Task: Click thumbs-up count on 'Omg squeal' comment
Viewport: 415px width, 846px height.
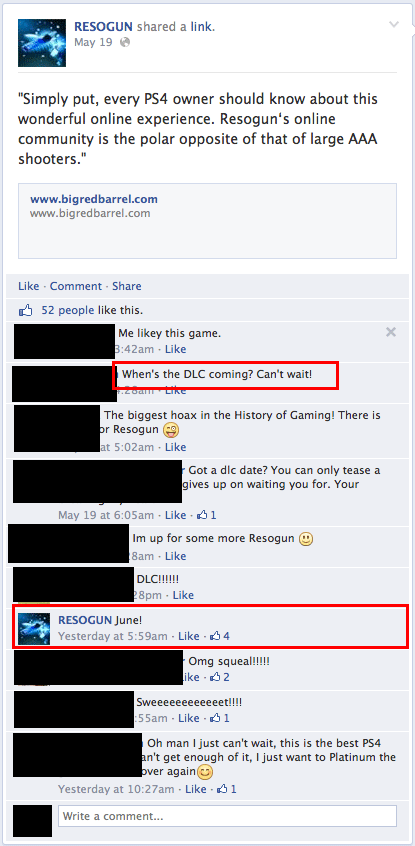Action: pos(220,677)
